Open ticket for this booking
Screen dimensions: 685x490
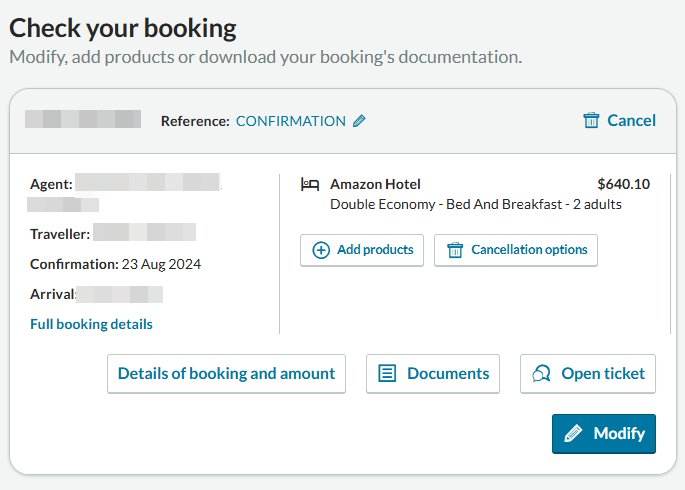point(588,374)
